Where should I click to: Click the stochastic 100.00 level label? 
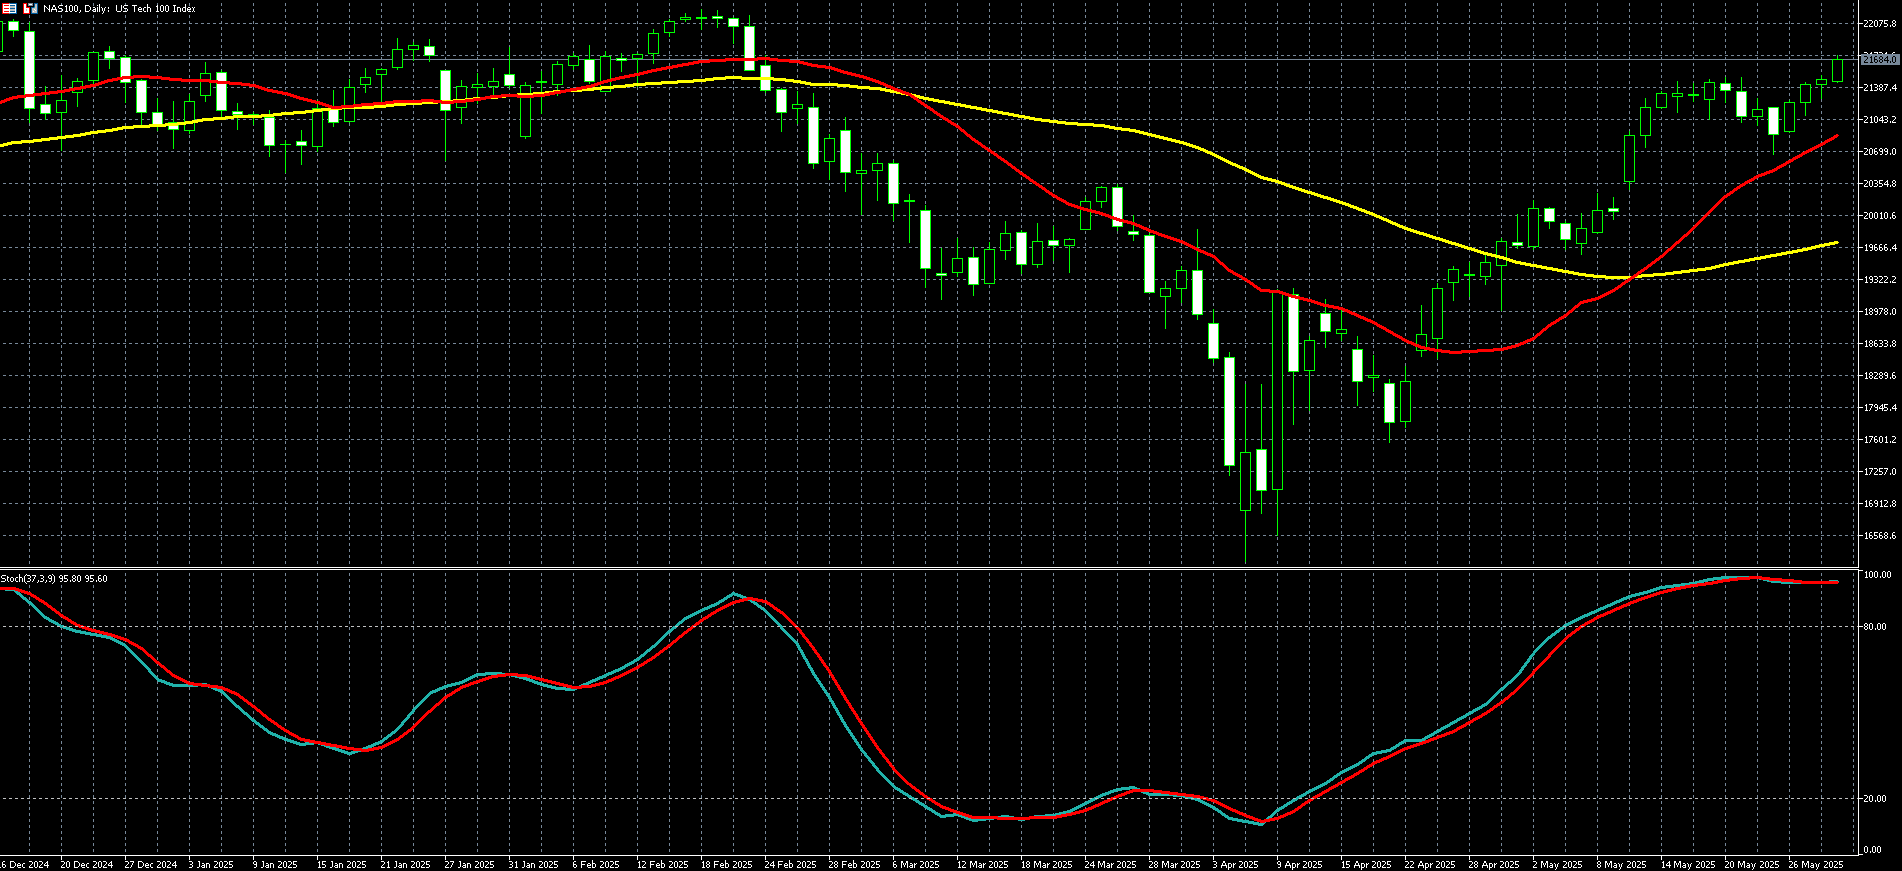coord(1877,575)
